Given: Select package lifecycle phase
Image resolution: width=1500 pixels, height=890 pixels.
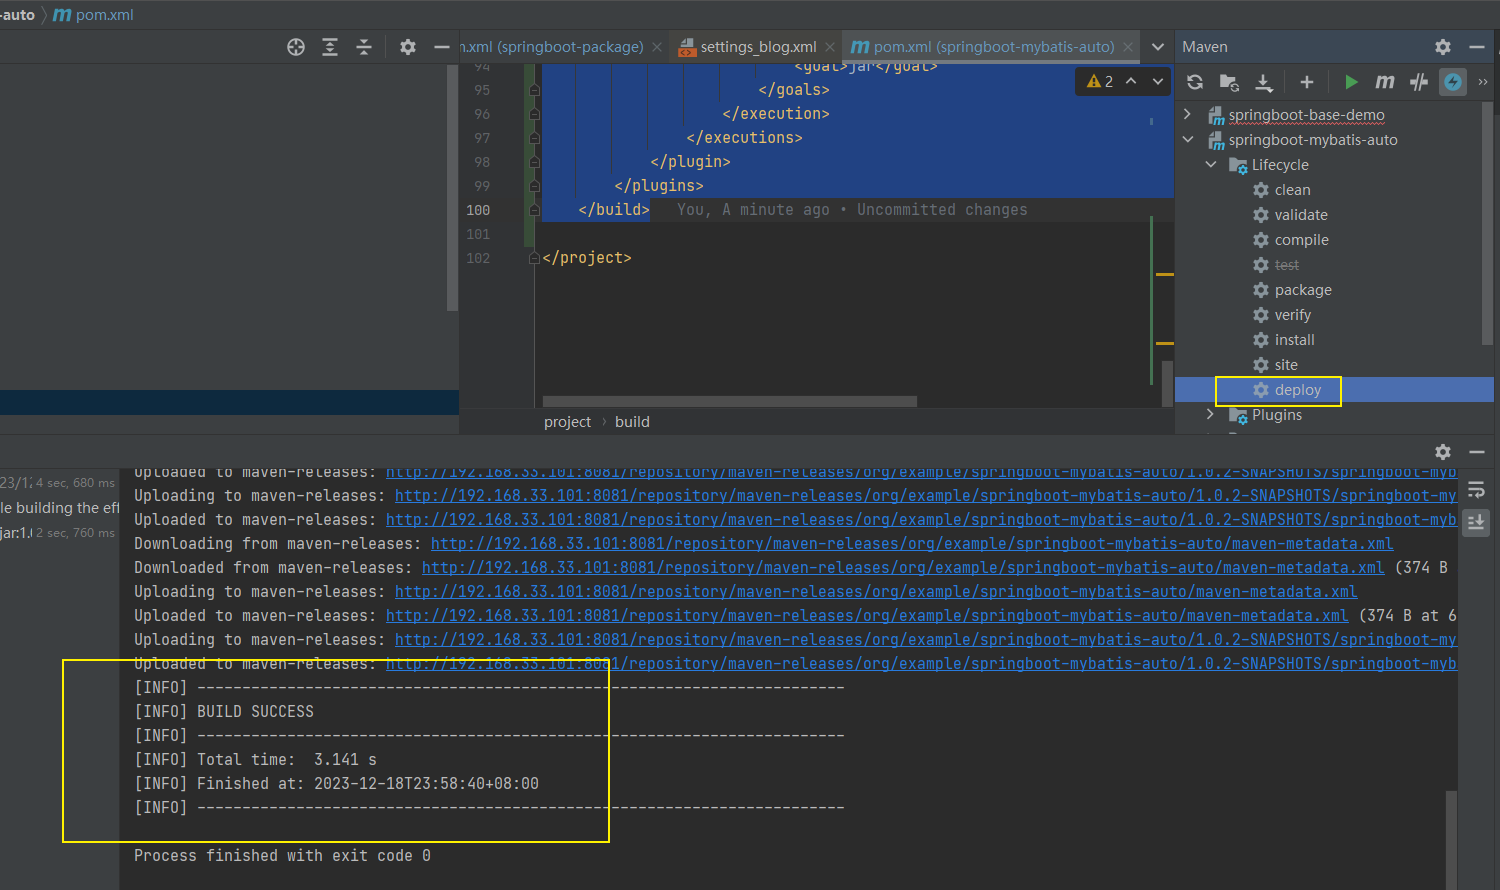Looking at the screenshot, I should tap(1303, 290).
